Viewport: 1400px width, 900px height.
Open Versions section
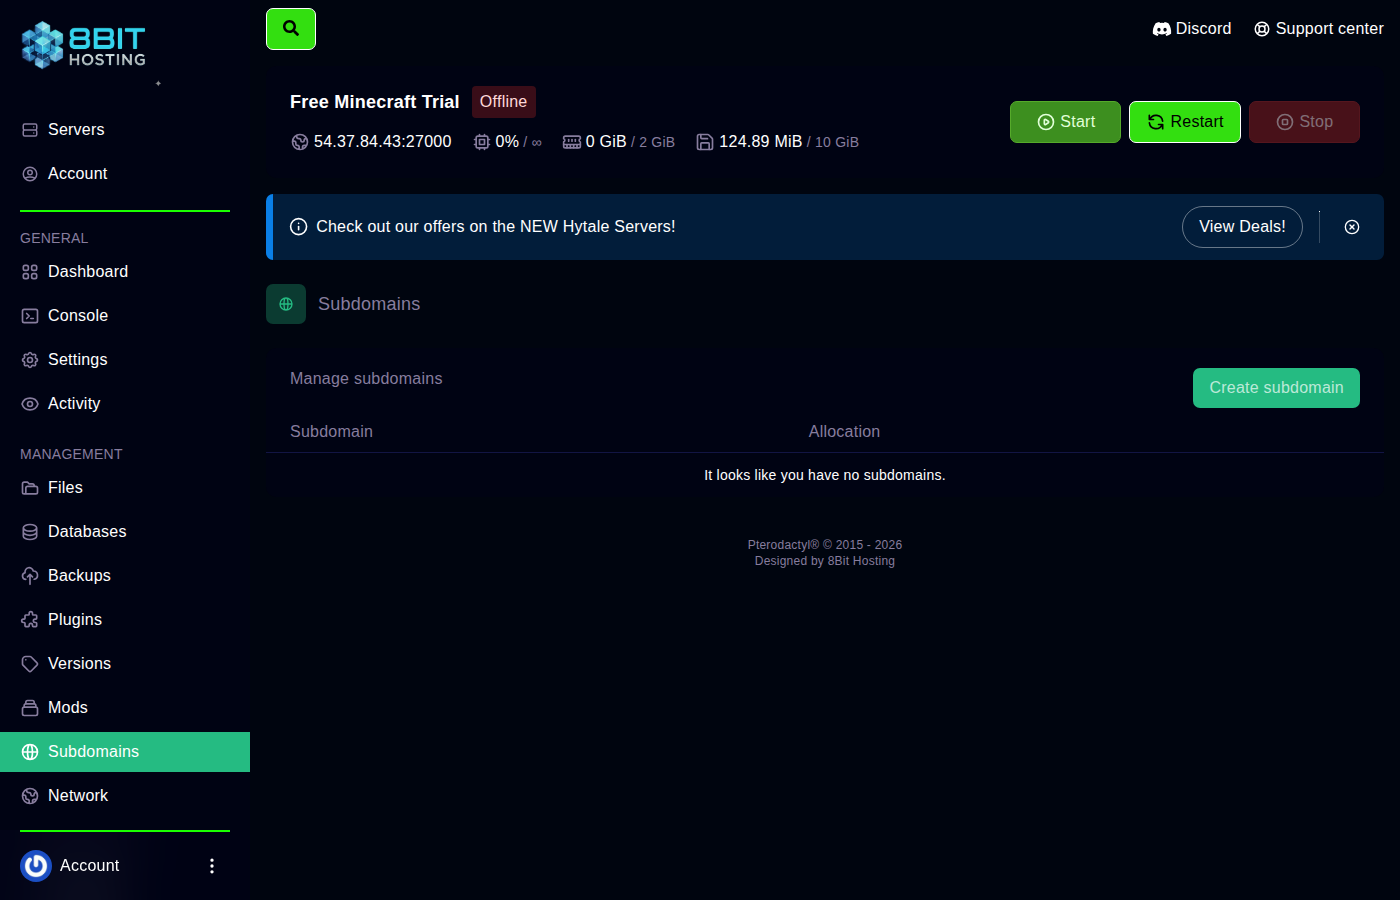[x=125, y=664]
